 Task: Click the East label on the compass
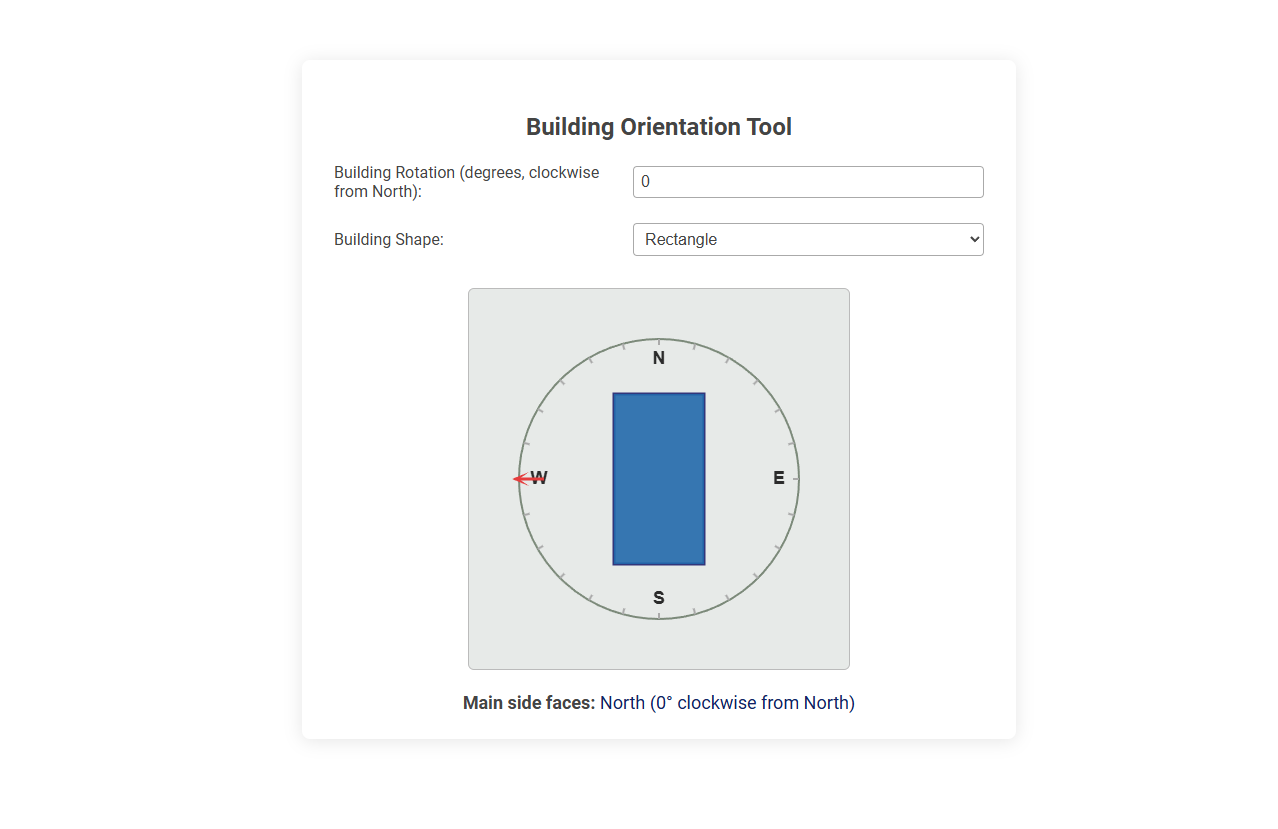(778, 478)
